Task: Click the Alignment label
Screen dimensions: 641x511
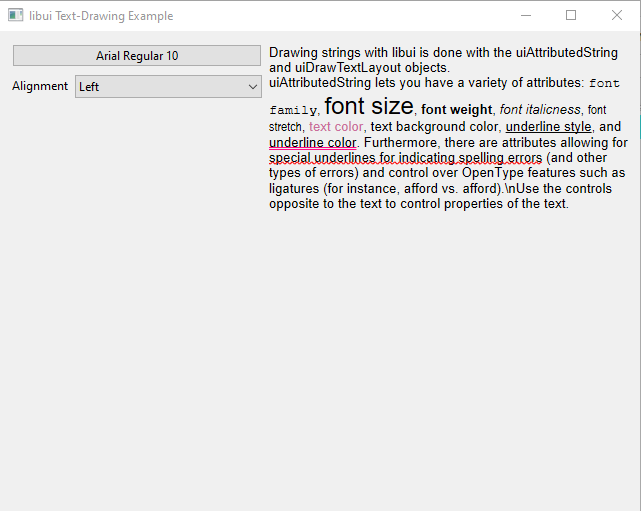Action: [x=40, y=87]
